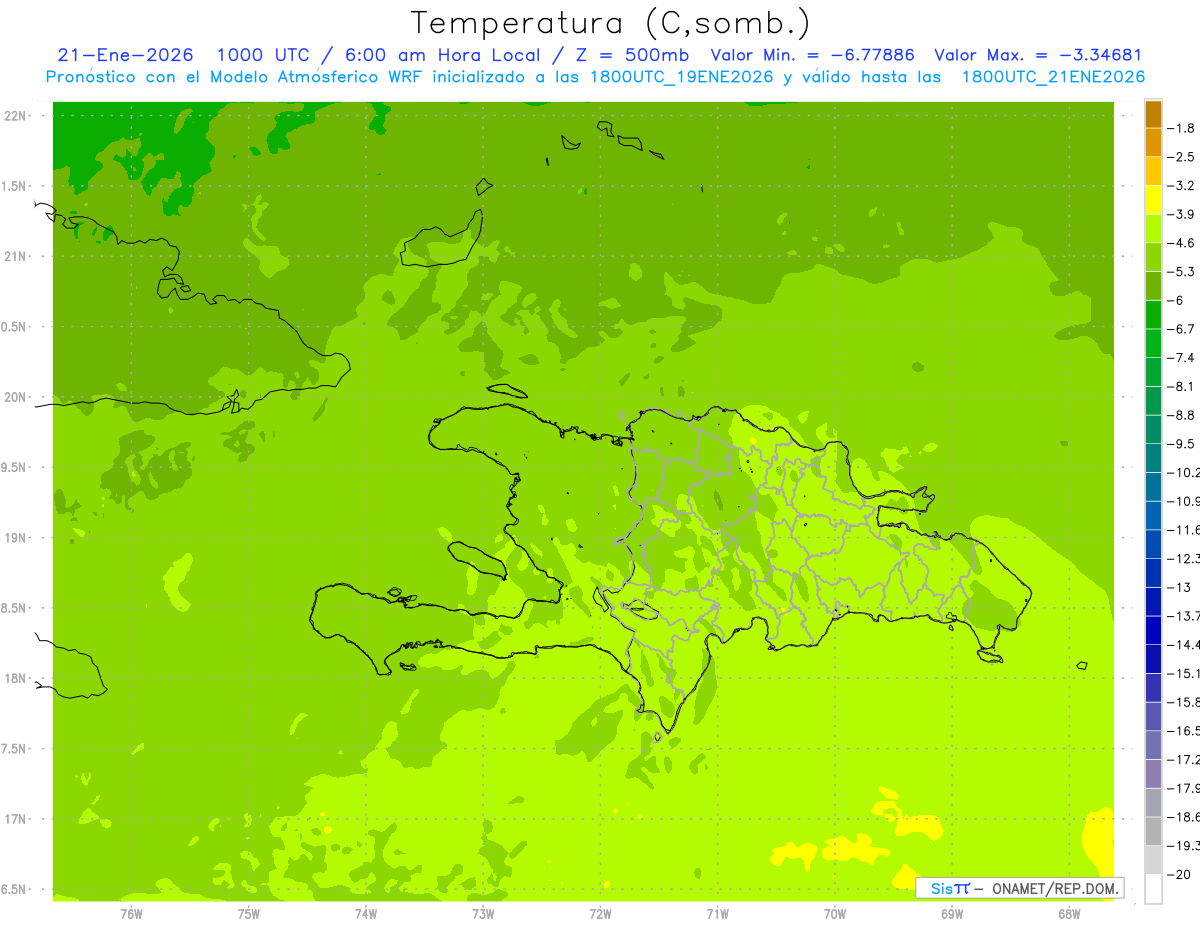Click the "-14.4" colorbar value

pyautogui.click(x=1186, y=644)
